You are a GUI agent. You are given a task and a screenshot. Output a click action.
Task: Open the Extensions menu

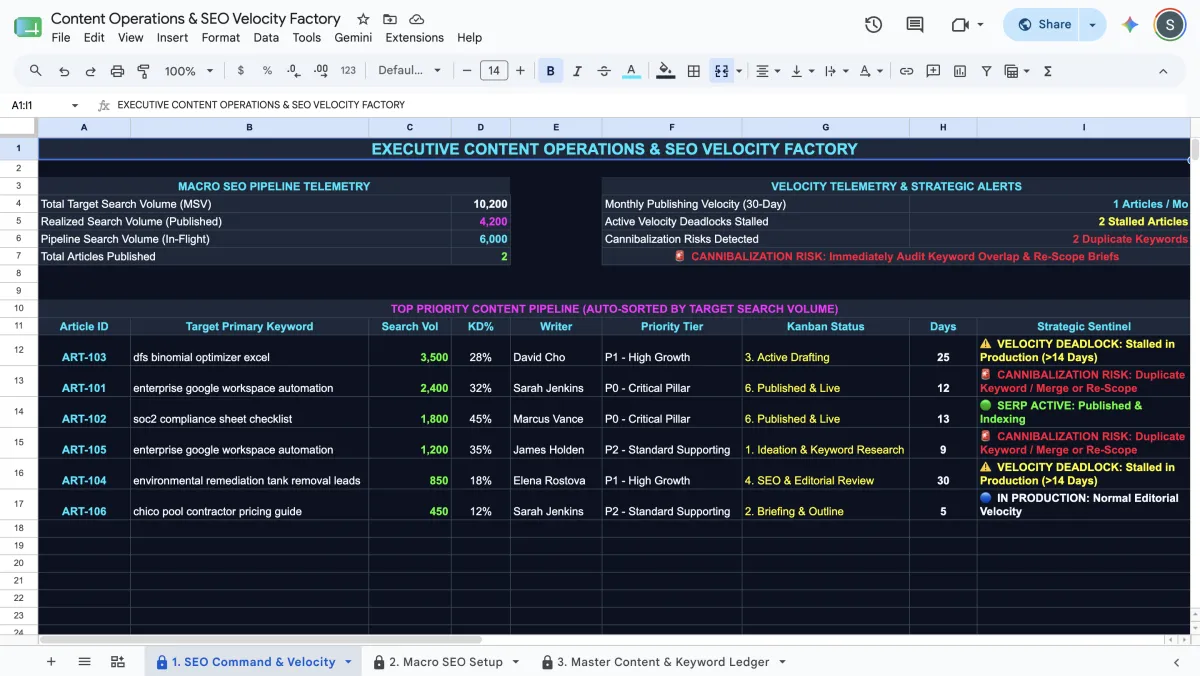tap(414, 37)
